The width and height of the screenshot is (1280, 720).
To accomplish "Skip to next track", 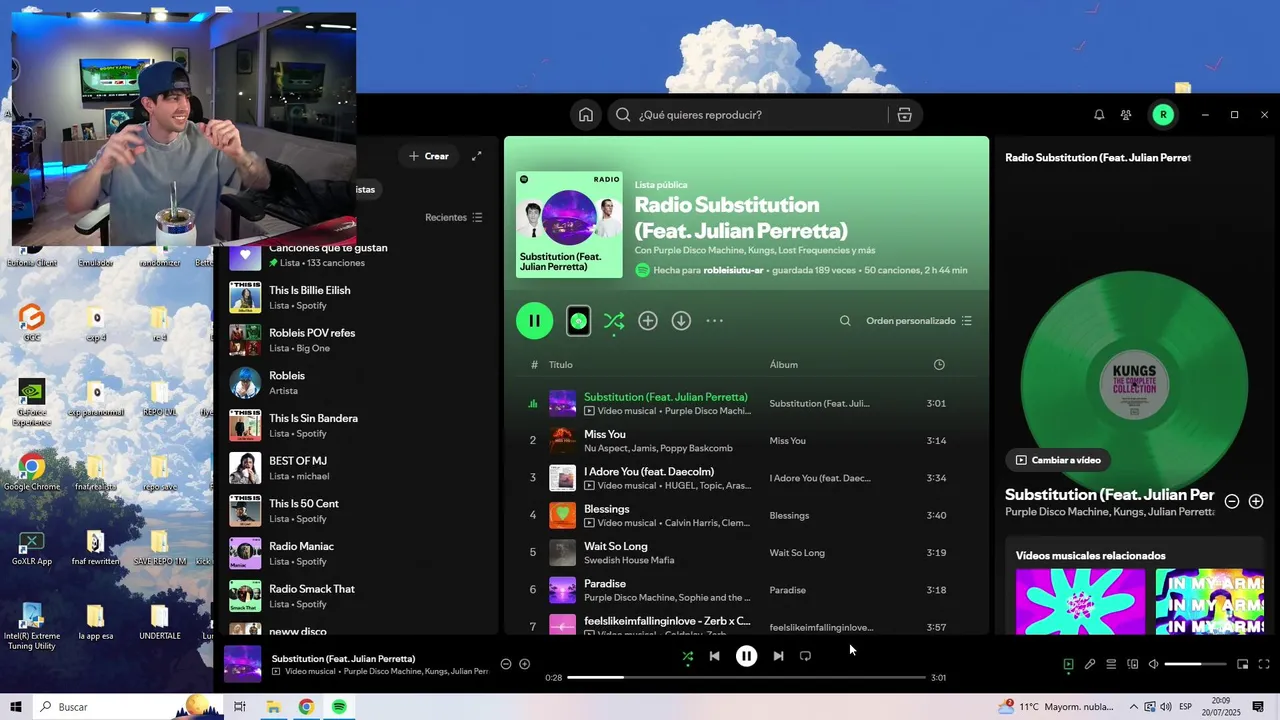I will click(x=778, y=656).
